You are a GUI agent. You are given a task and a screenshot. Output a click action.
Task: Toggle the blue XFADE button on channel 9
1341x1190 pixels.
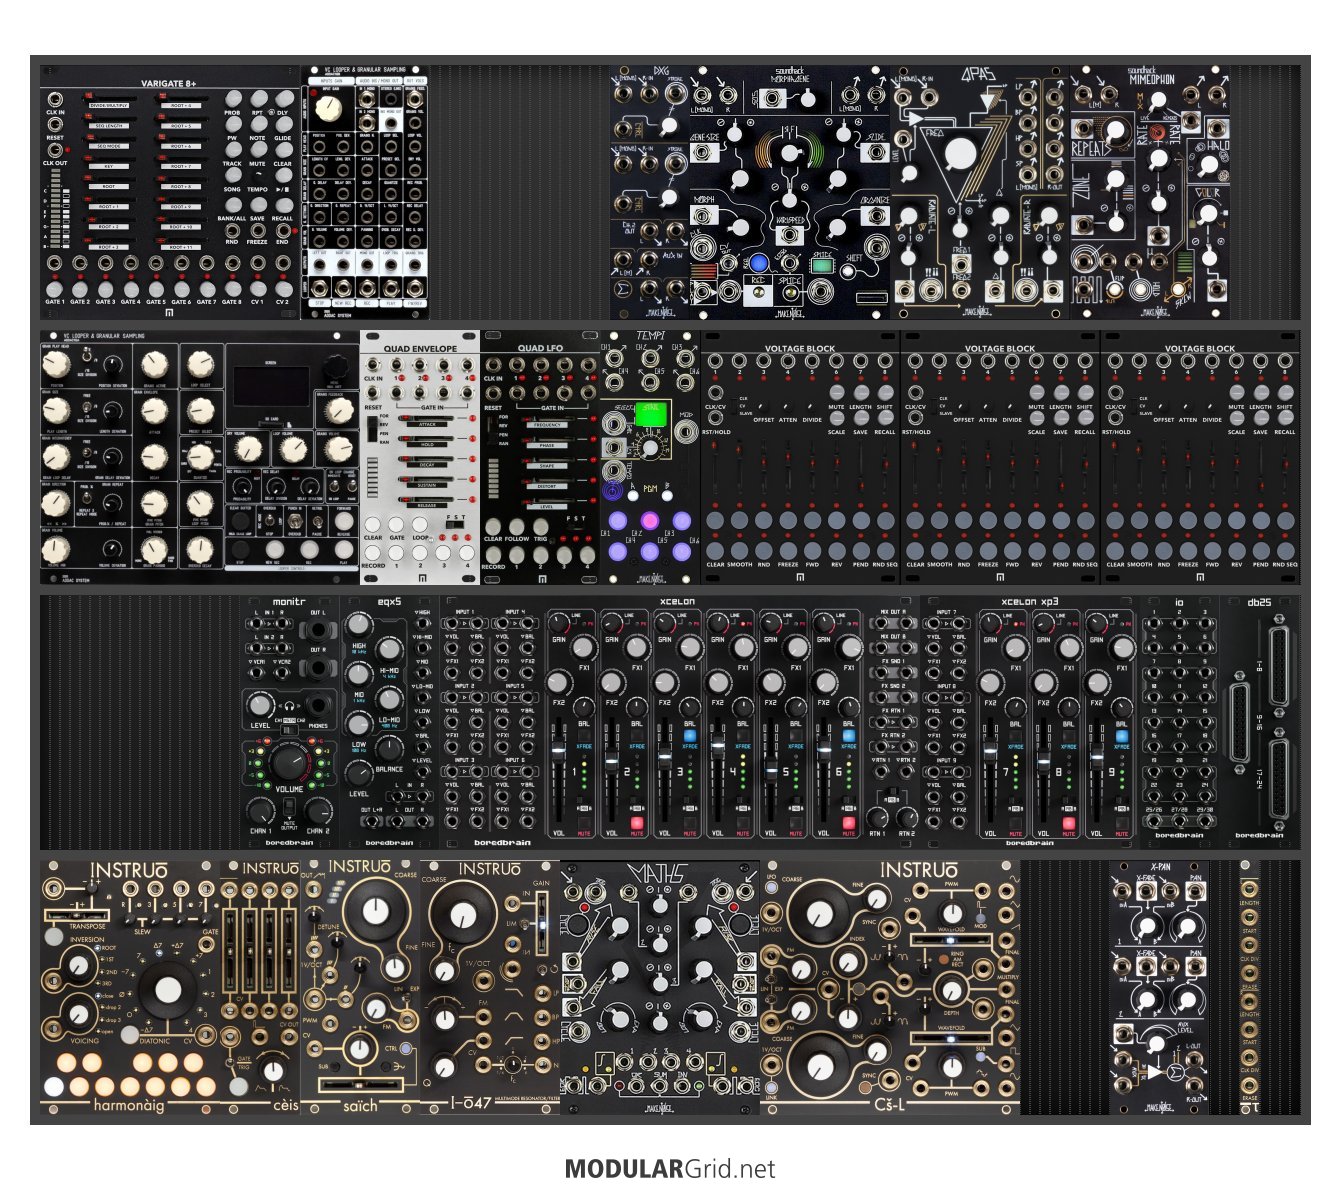[1121, 736]
